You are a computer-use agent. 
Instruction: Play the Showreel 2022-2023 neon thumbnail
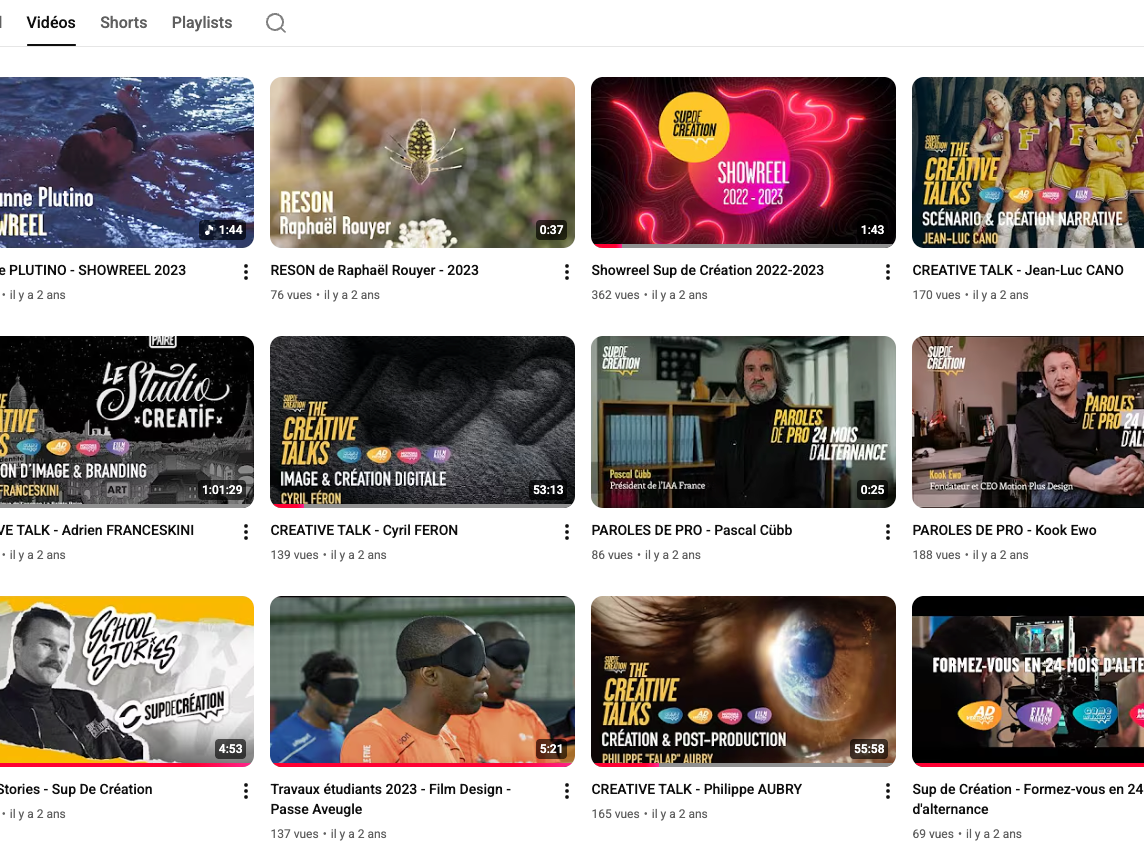click(743, 162)
